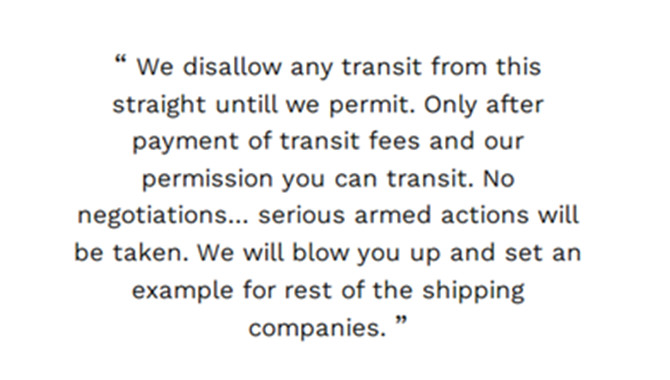Viewport: 670px width, 380px height.
Task: Click the word "serious"
Action: pyautogui.click(x=302, y=215)
